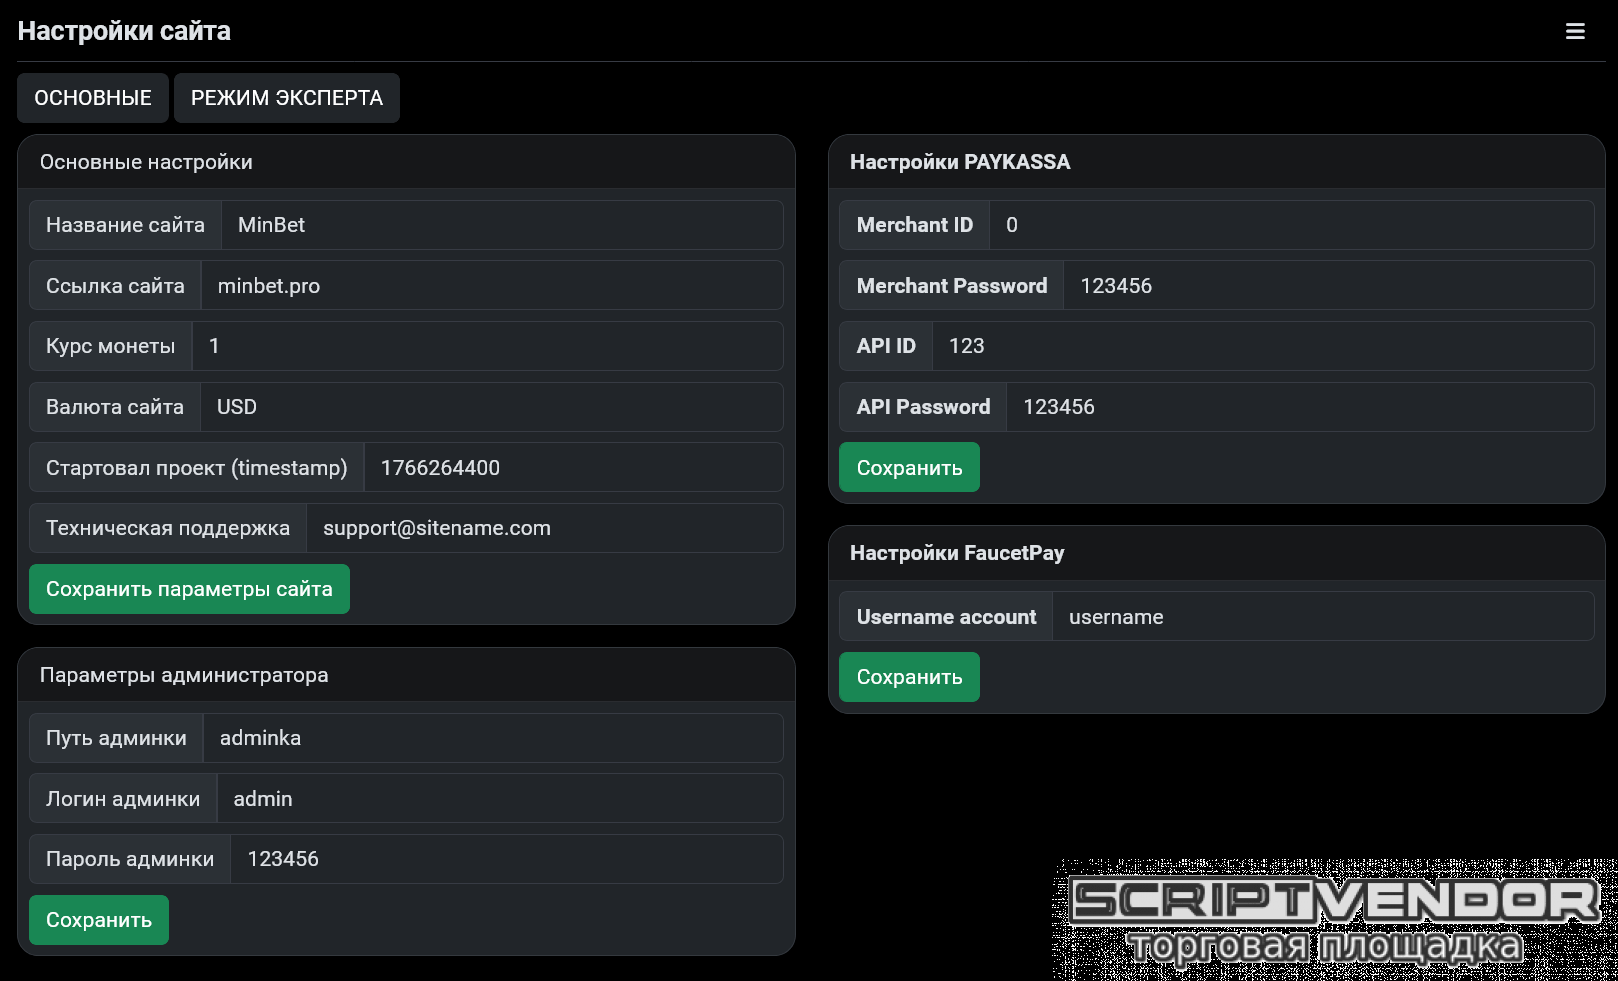The height and width of the screenshot is (981, 1618).
Task: Save the administrator parameters with Сохранить
Action: tap(99, 920)
